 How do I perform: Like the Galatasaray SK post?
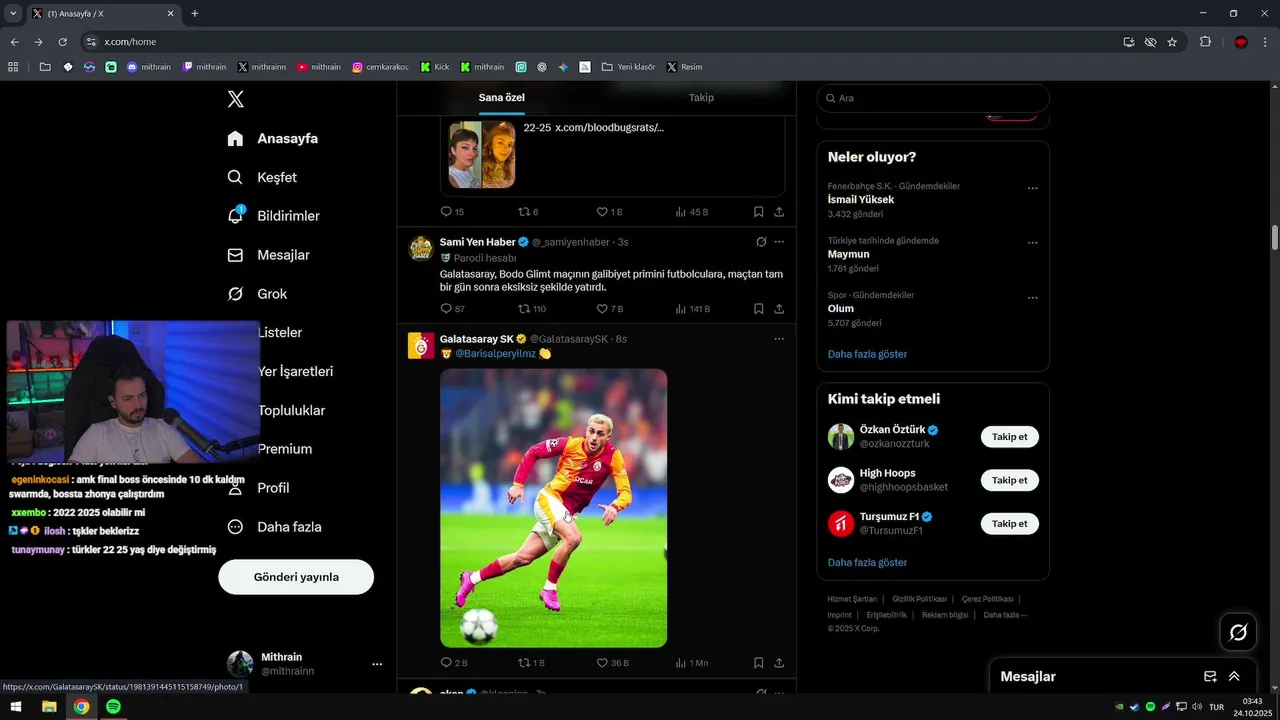[612, 662]
